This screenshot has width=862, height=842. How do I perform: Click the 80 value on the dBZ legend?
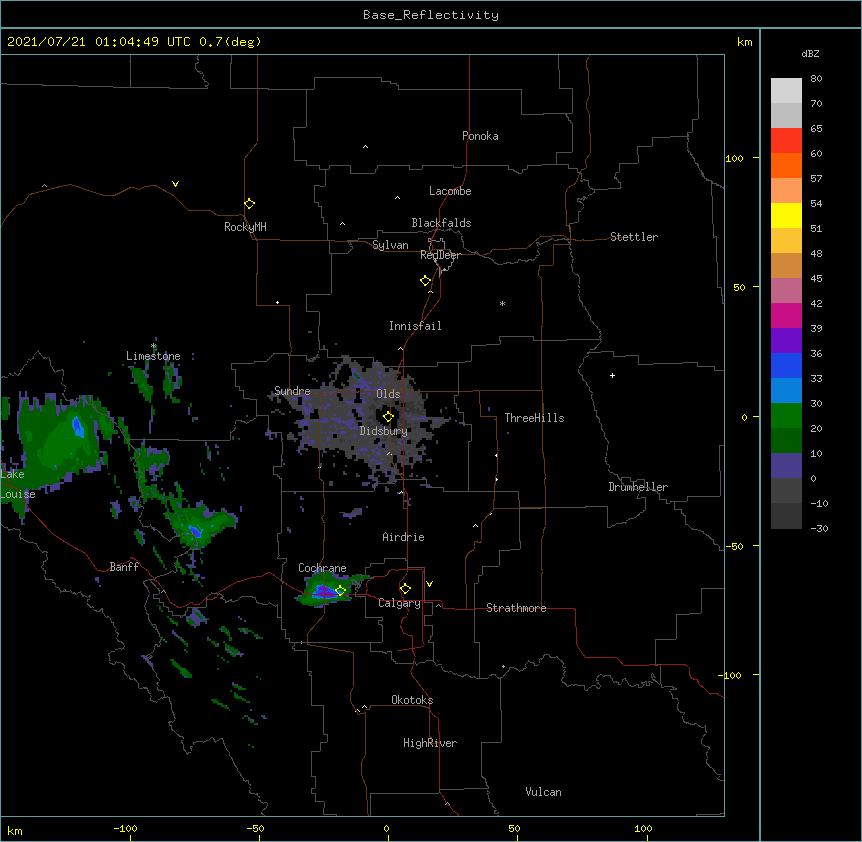[x=816, y=79]
